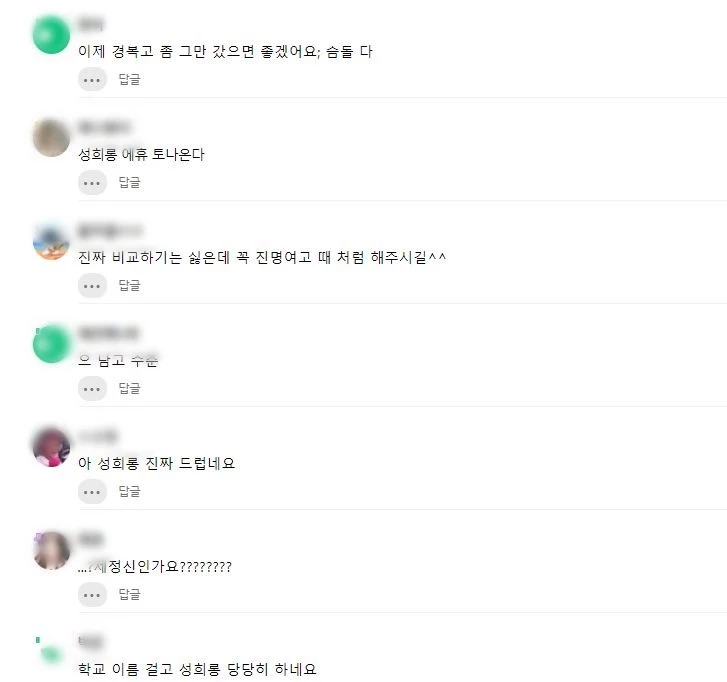Open more options under 남고 수준 comment
The width and height of the screenshot is (727, 682).
(92, 389)
